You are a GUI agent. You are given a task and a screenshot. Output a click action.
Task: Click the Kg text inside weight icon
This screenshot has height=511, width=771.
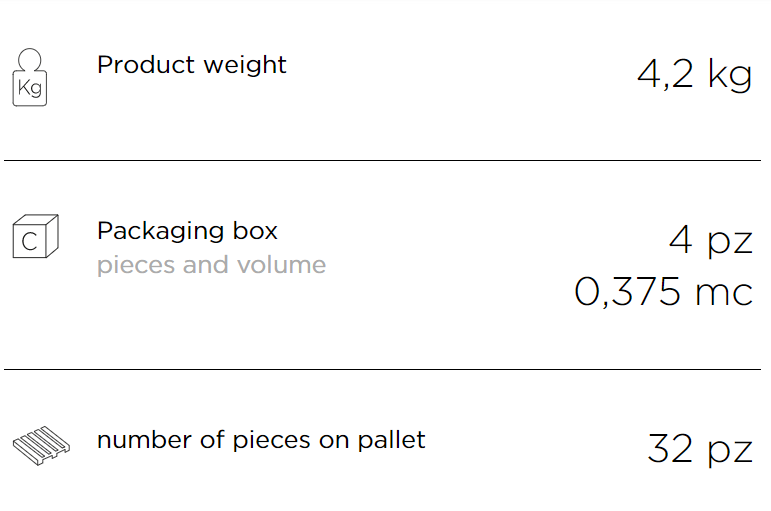coord(30,89)
